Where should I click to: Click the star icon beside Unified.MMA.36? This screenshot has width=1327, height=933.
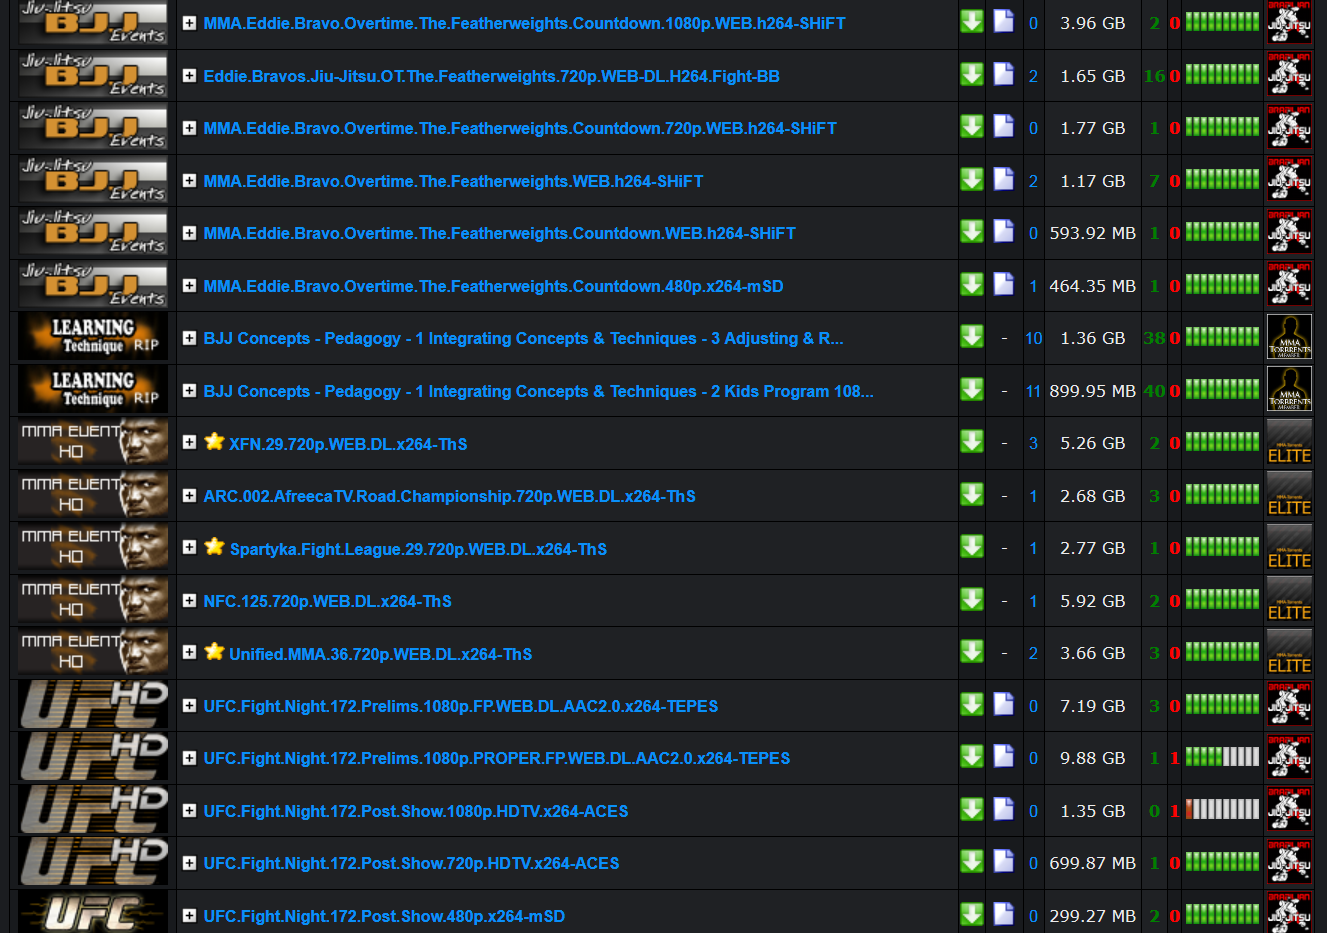pyautogui.click(x=214, y=652)
